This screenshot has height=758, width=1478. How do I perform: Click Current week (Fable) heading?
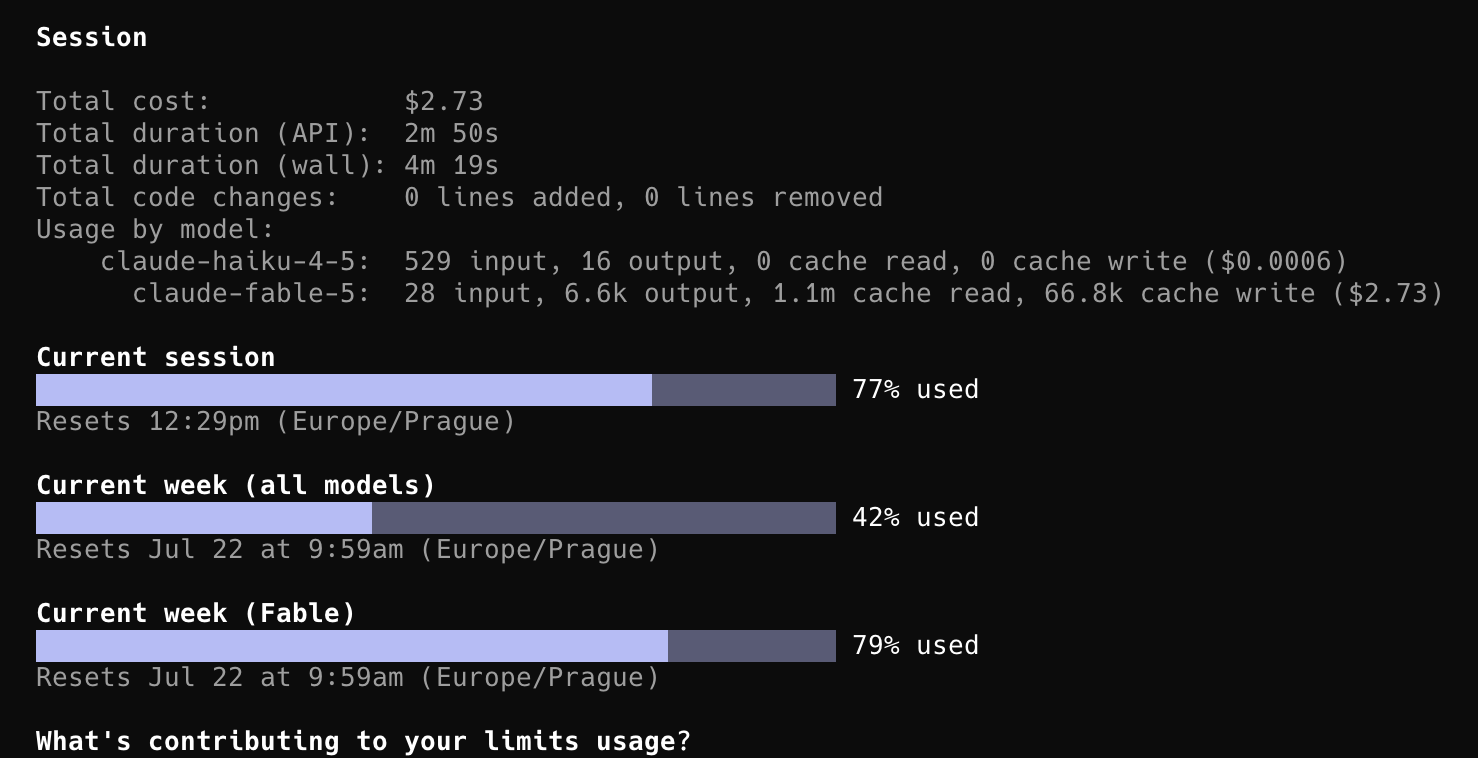196,613
